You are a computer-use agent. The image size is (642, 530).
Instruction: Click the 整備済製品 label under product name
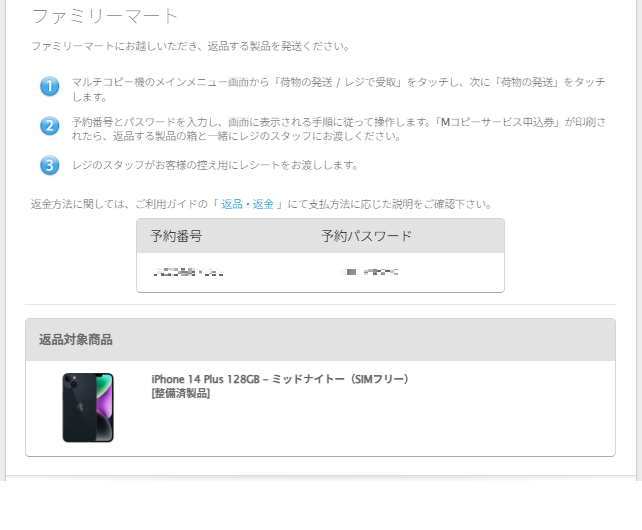(181, 393)
